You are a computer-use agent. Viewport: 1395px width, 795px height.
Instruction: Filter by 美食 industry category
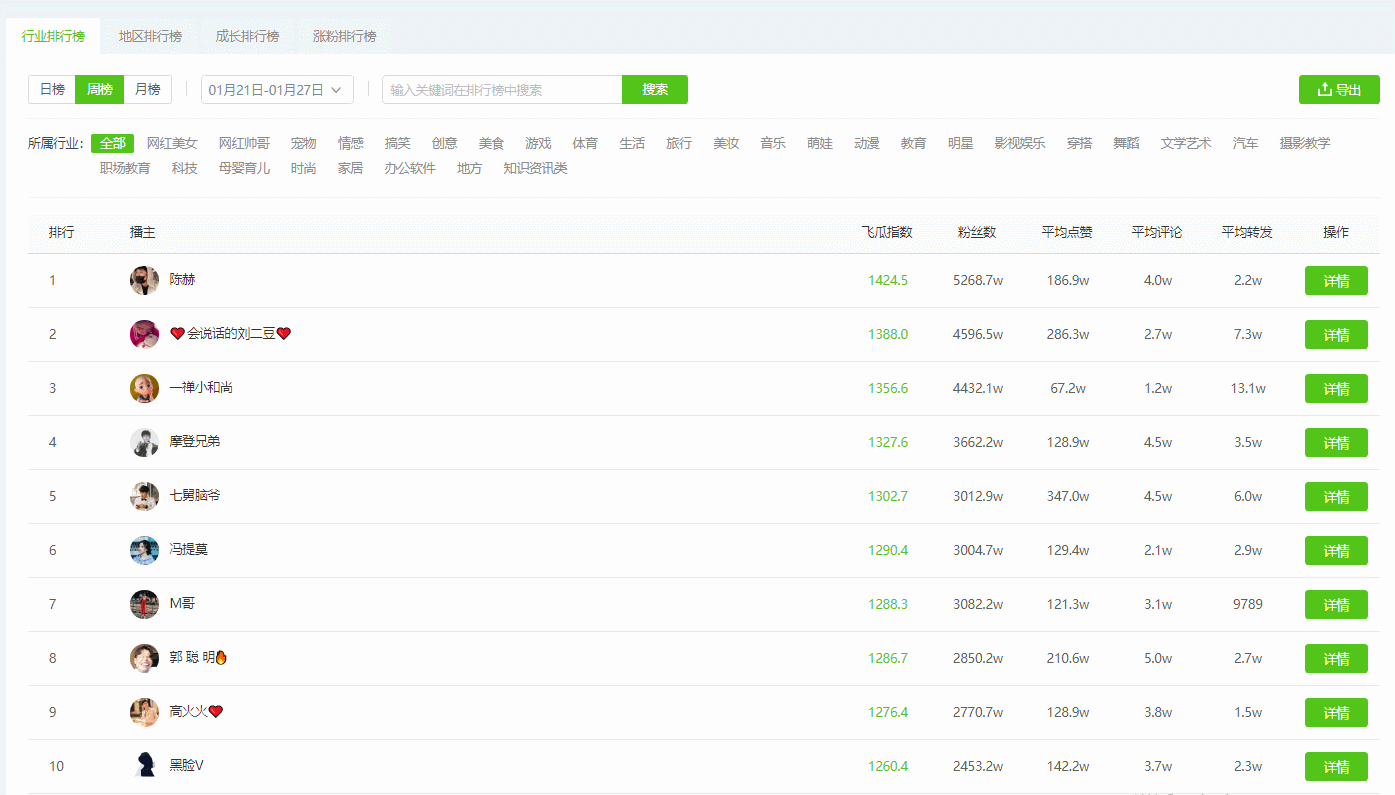click(491, 144)
